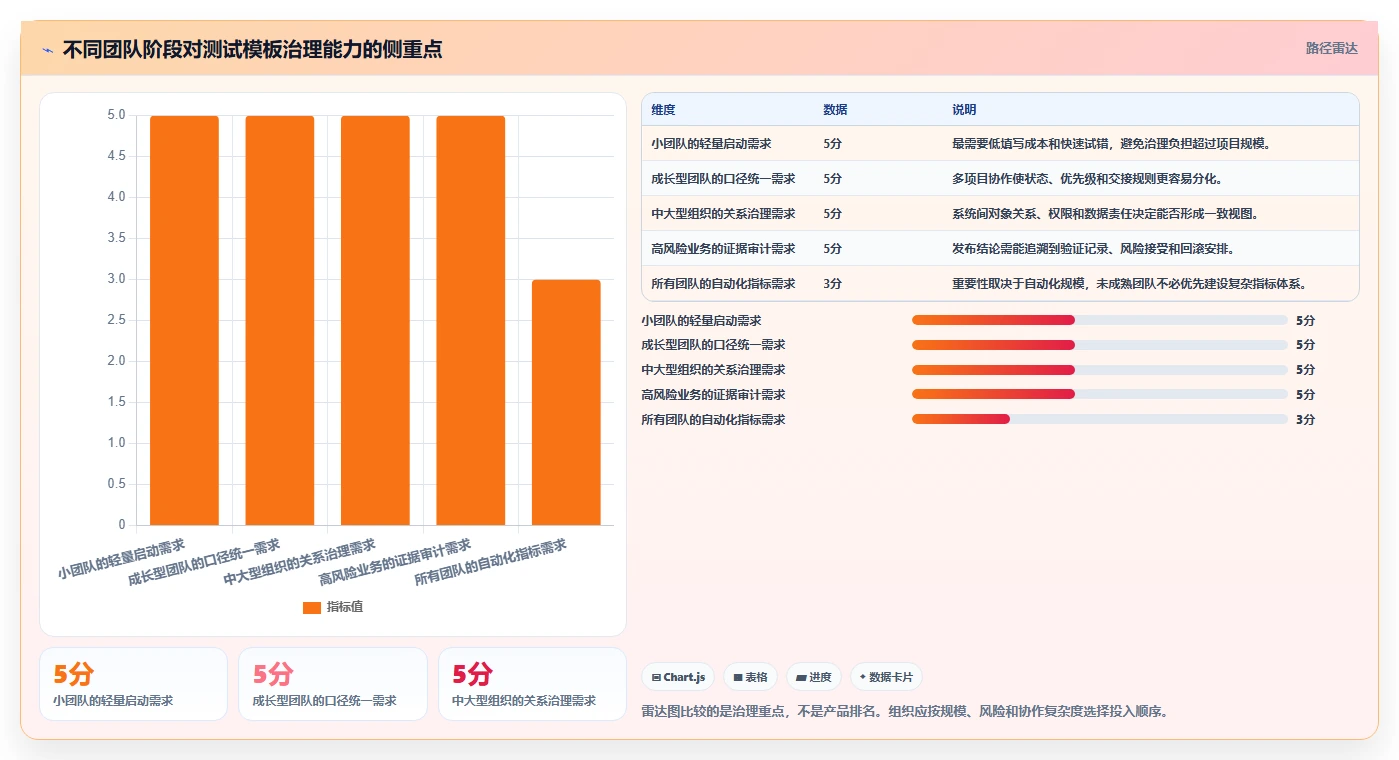Click the shorter chart bar for 所有团队的自动化指标需求
Viewport: 1399px width, 760px height.
pos(566,402)
